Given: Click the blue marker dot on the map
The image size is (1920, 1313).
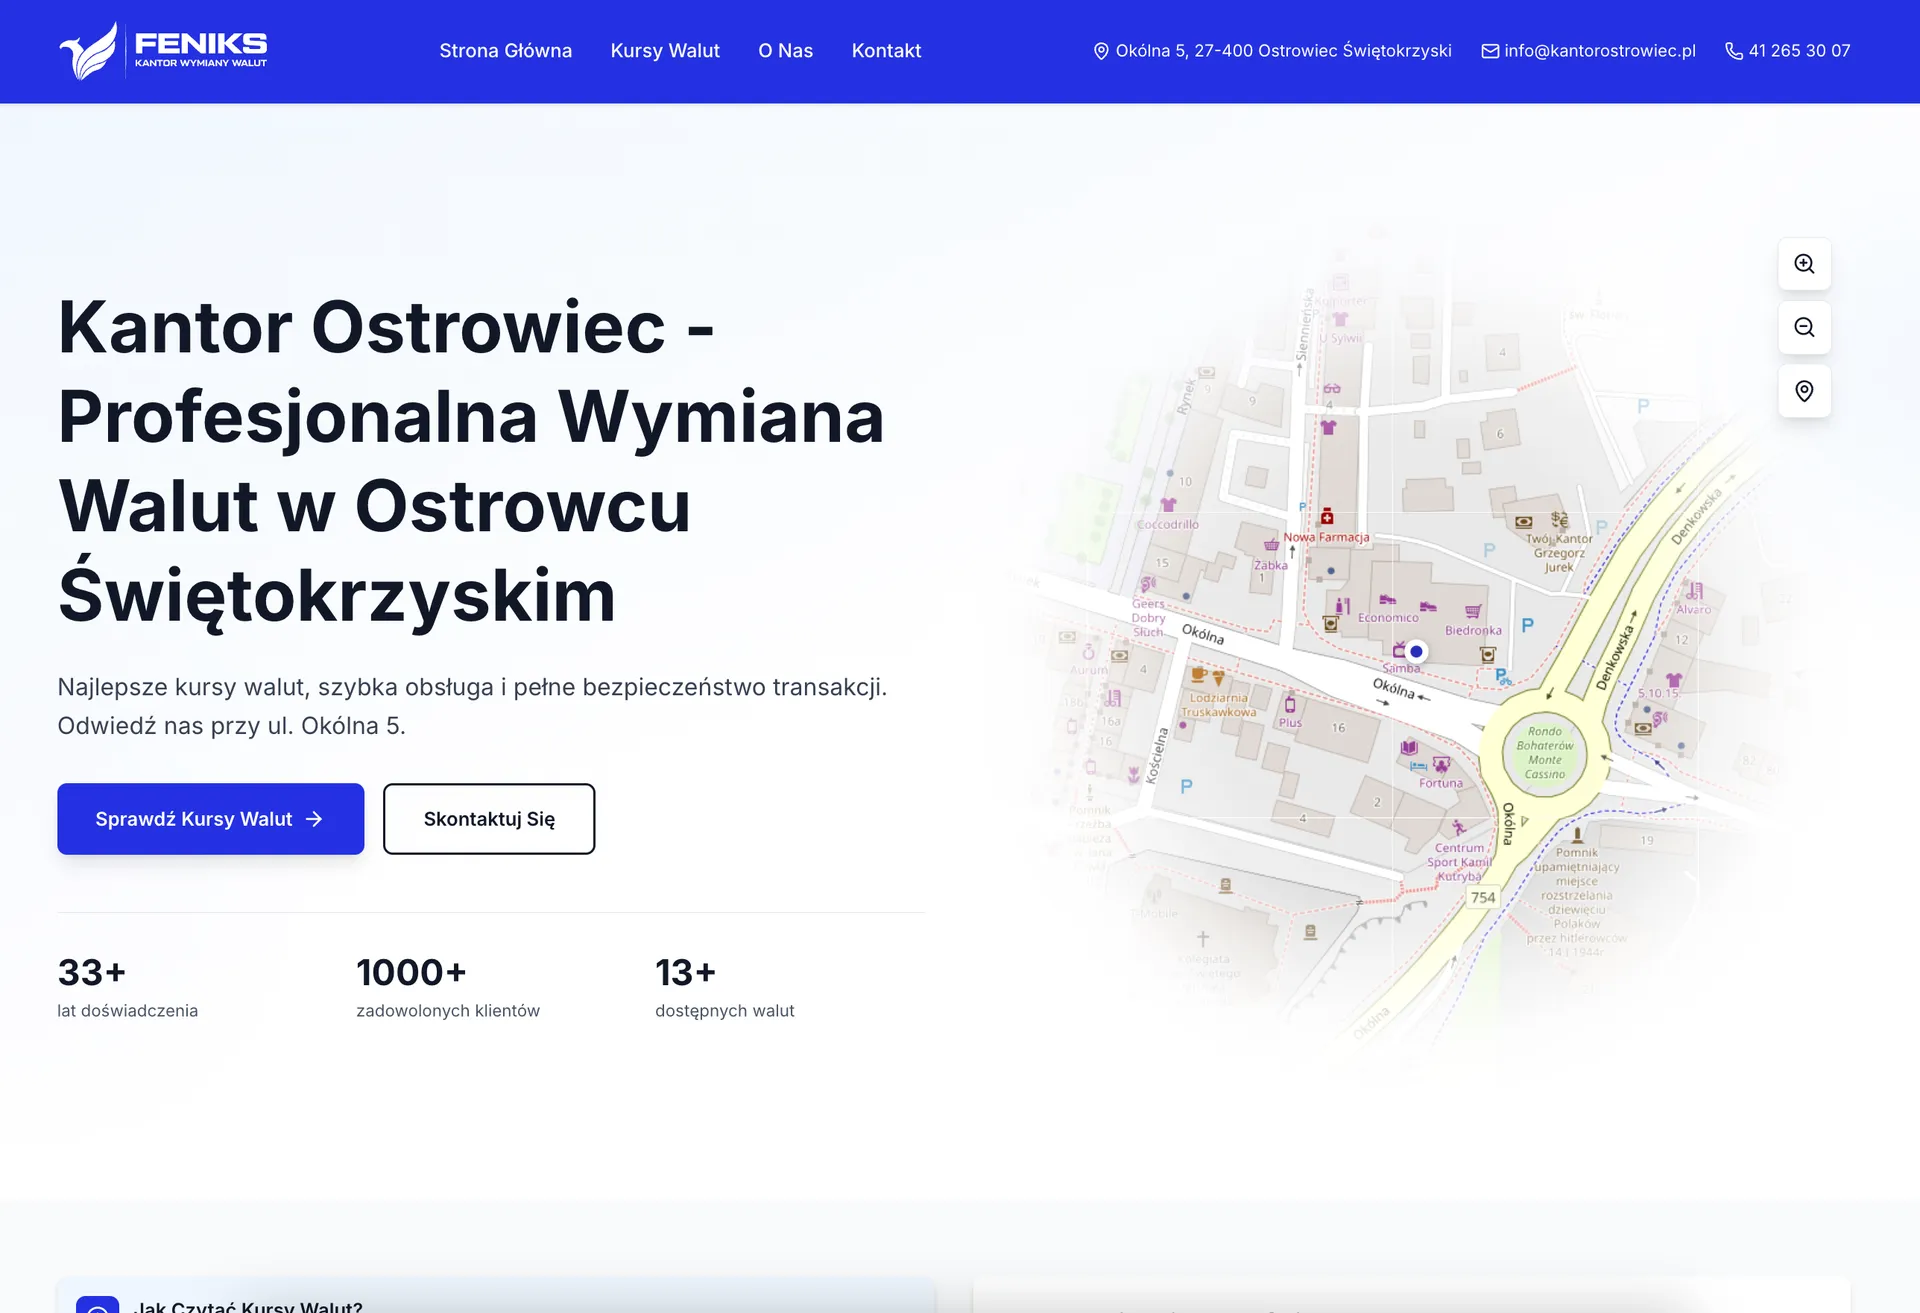Looking at the screenshot, I should tap(1416, 652).
